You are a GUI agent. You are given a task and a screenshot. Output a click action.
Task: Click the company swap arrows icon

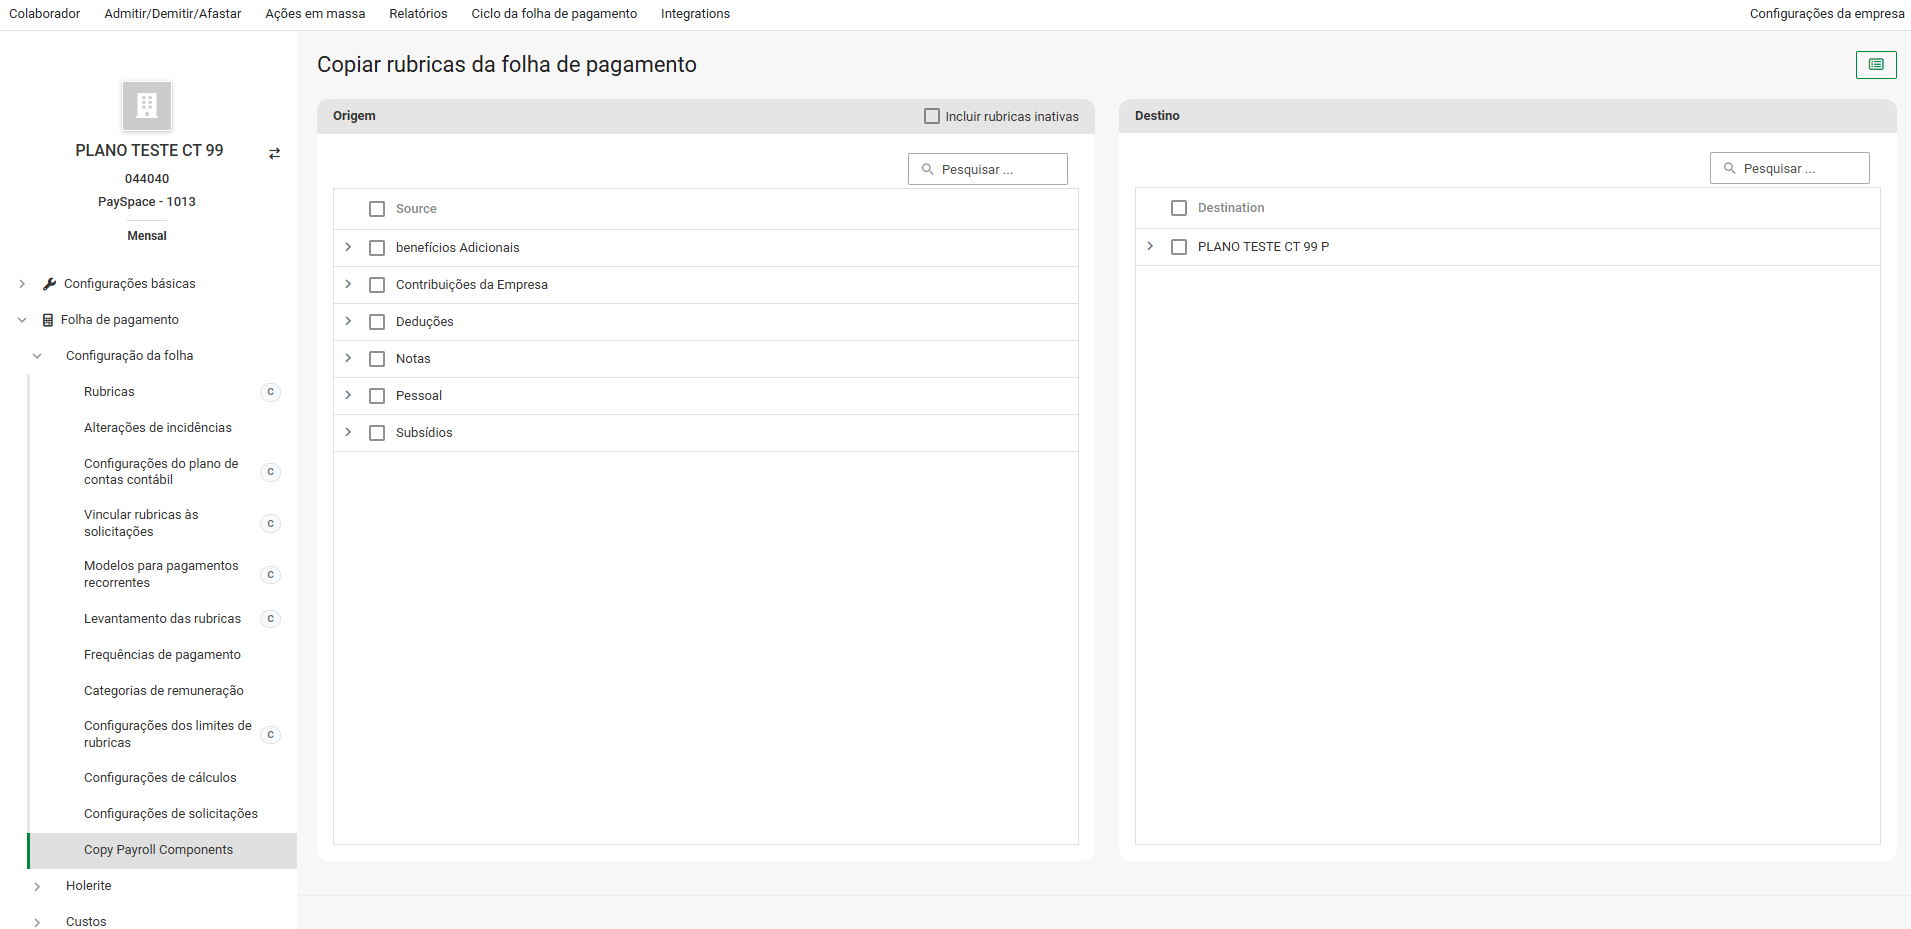click(274, 153)
